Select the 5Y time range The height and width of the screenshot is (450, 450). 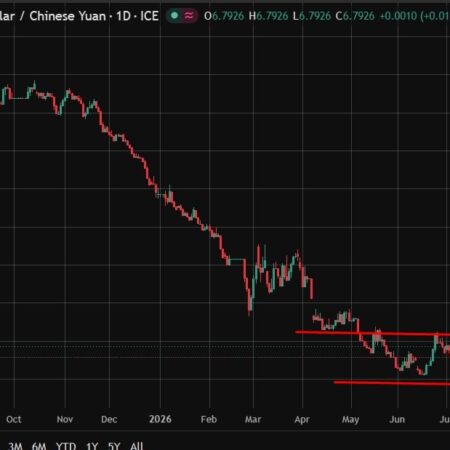114,446
